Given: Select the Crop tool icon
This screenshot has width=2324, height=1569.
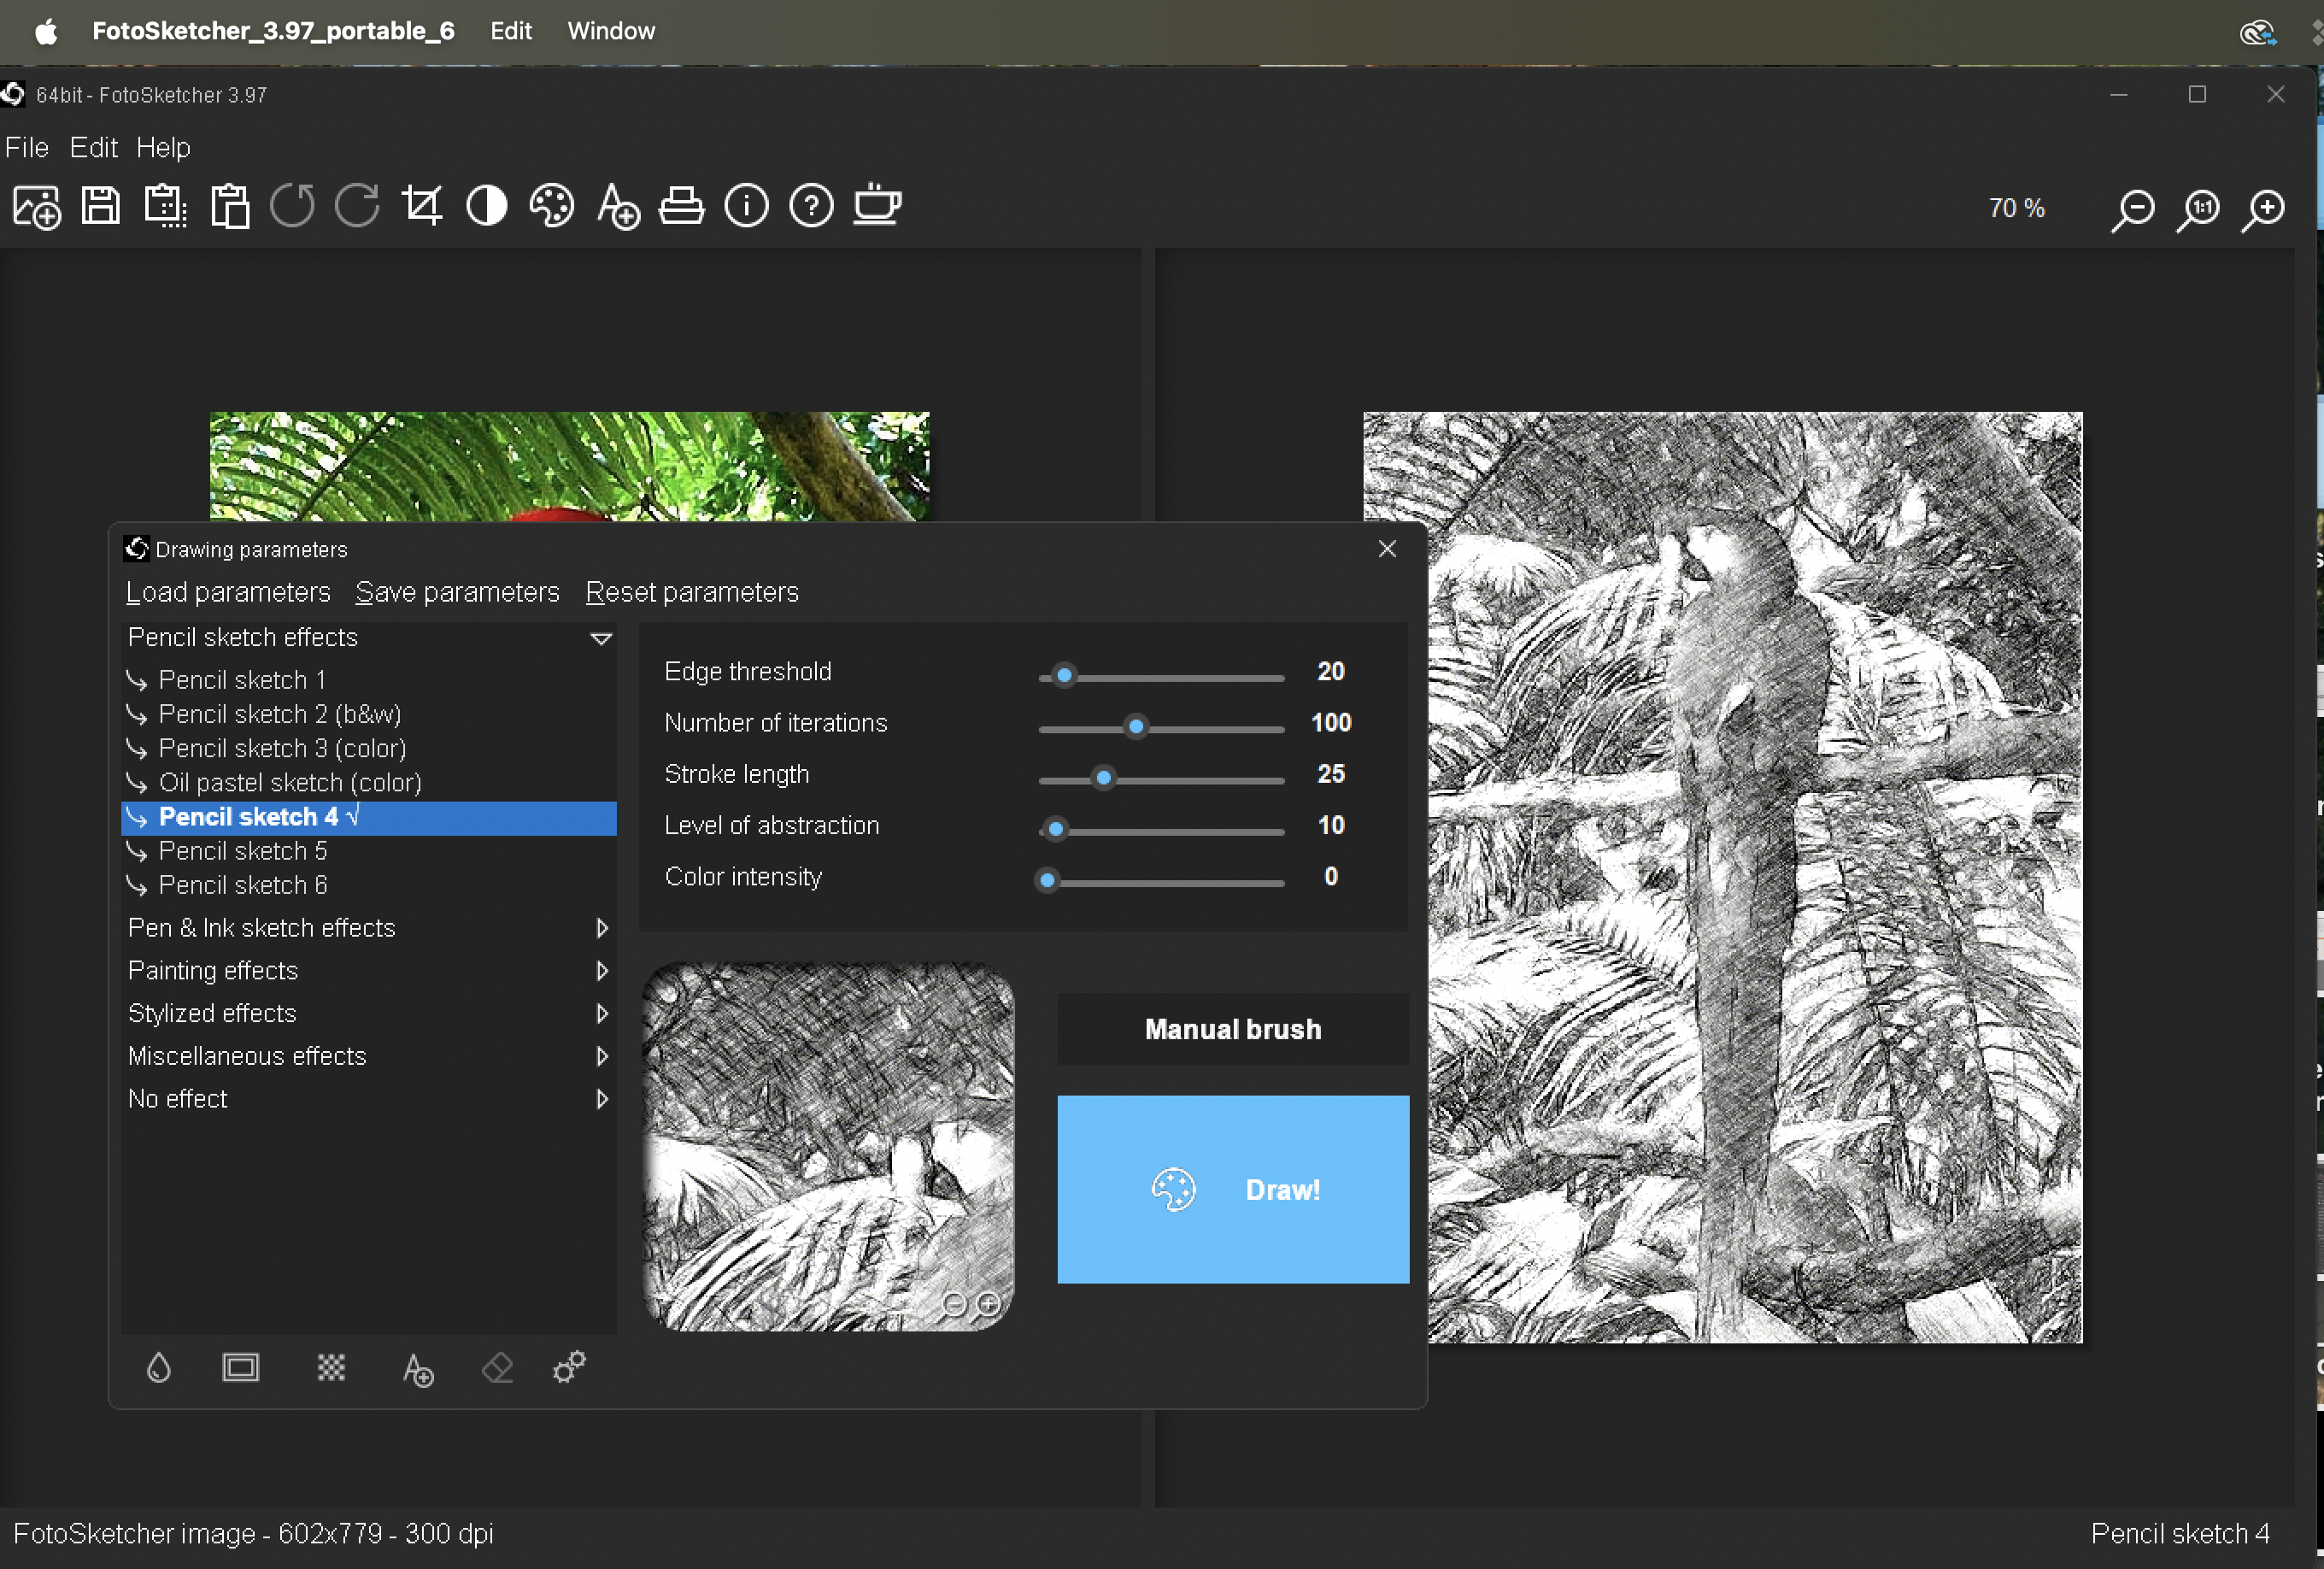Looking at the screenshot, I should click(x=421, y=206).
